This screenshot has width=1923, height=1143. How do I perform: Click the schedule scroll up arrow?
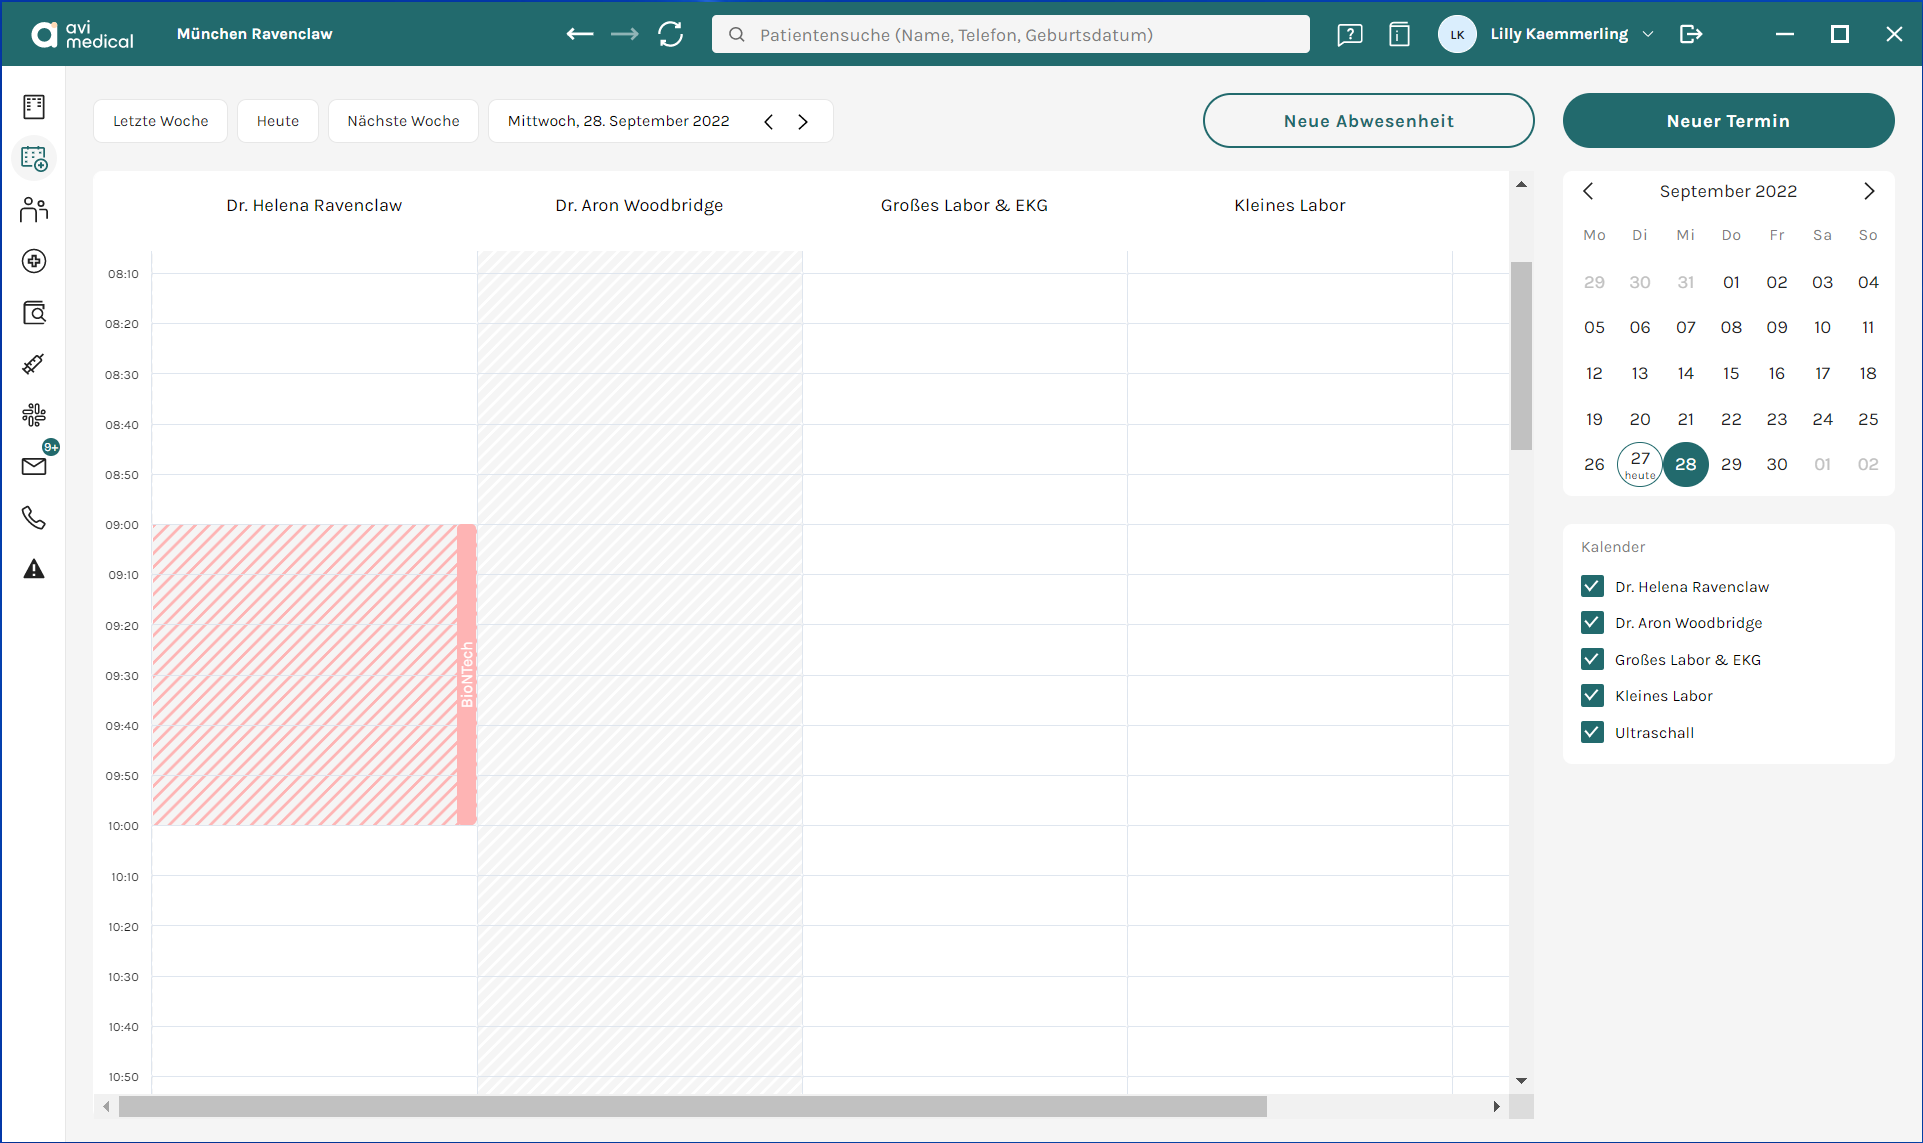(x=1521, y=184)
